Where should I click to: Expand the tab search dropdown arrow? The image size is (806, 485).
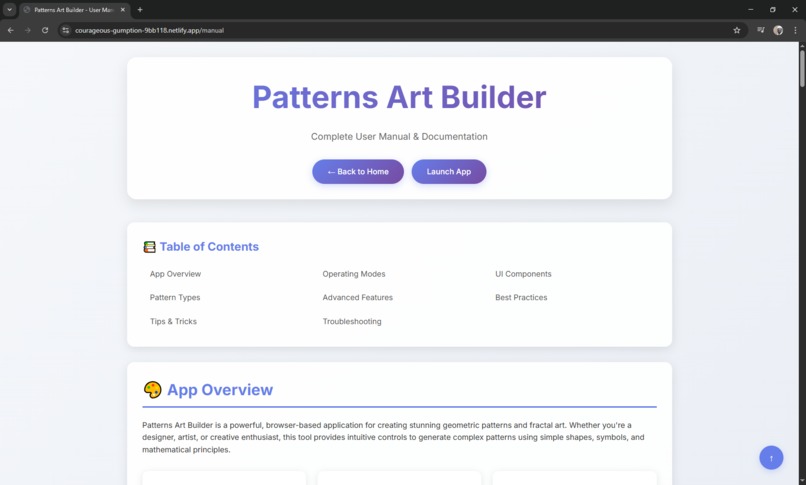tap(9, 10)
